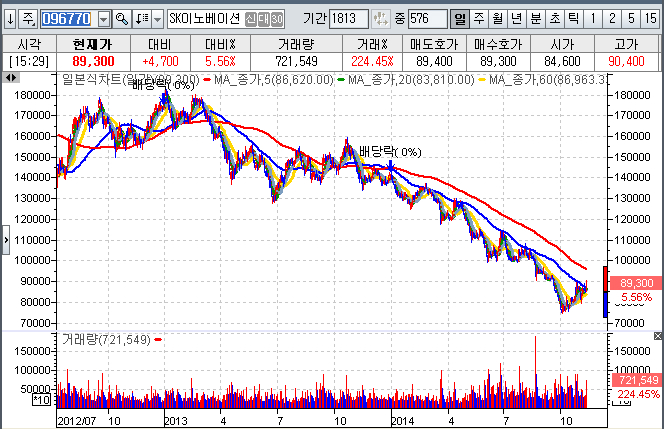Switch to 주 weekly chart period
Image resolution: width=664 pixels, height=429 pixels.
tap(478, 19)
